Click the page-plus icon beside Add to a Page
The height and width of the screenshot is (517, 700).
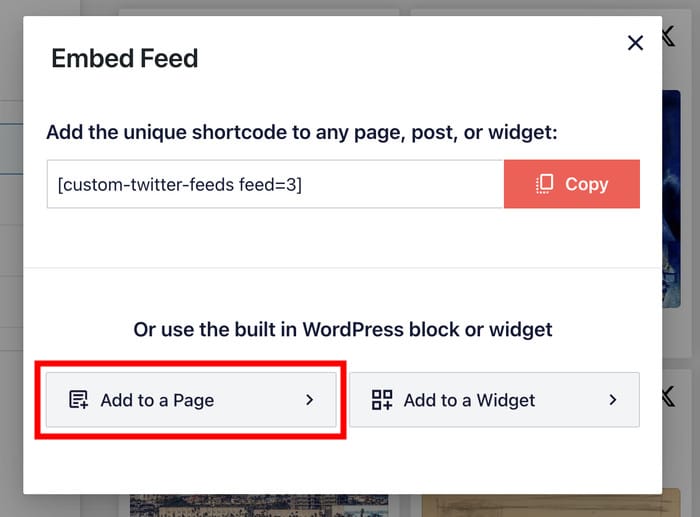(78, 400)
